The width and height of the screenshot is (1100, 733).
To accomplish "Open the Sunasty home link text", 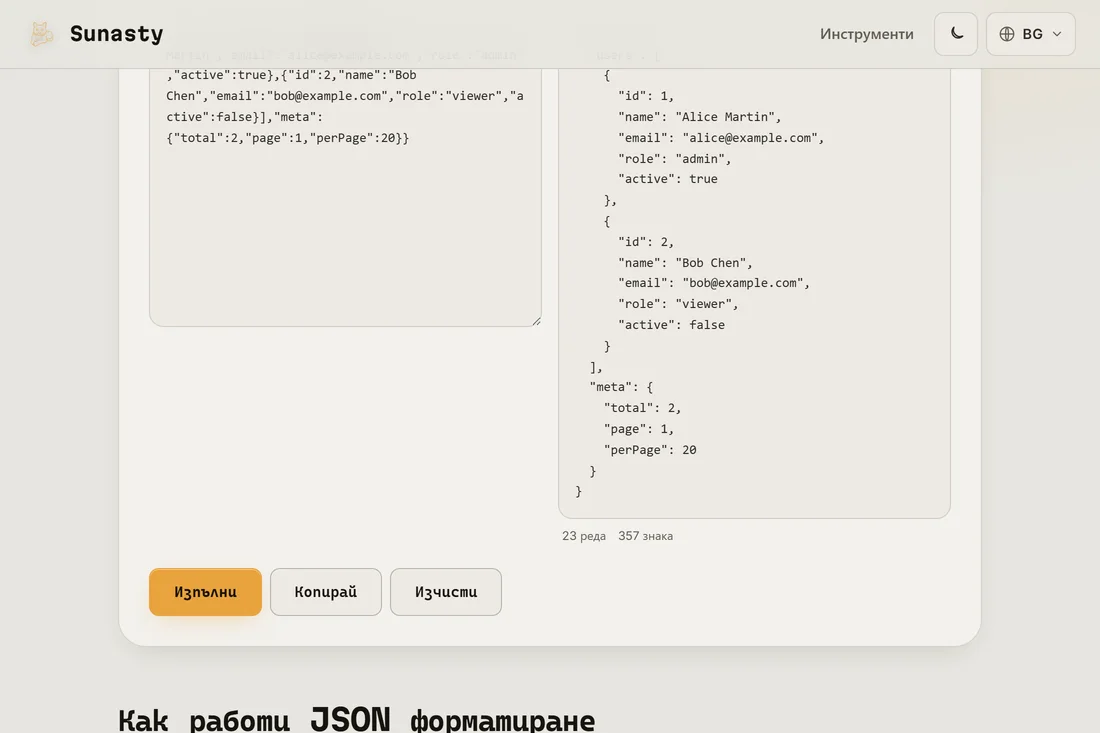I will click(x=116, y=34).
